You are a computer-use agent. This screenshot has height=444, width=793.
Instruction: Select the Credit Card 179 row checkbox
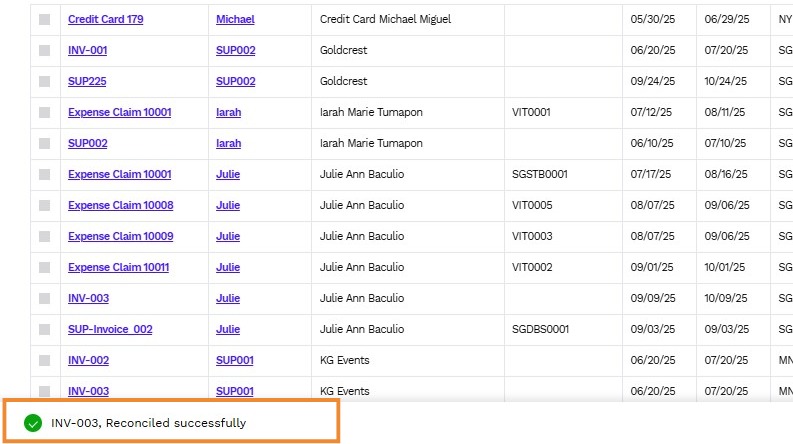tap(45, 19)
